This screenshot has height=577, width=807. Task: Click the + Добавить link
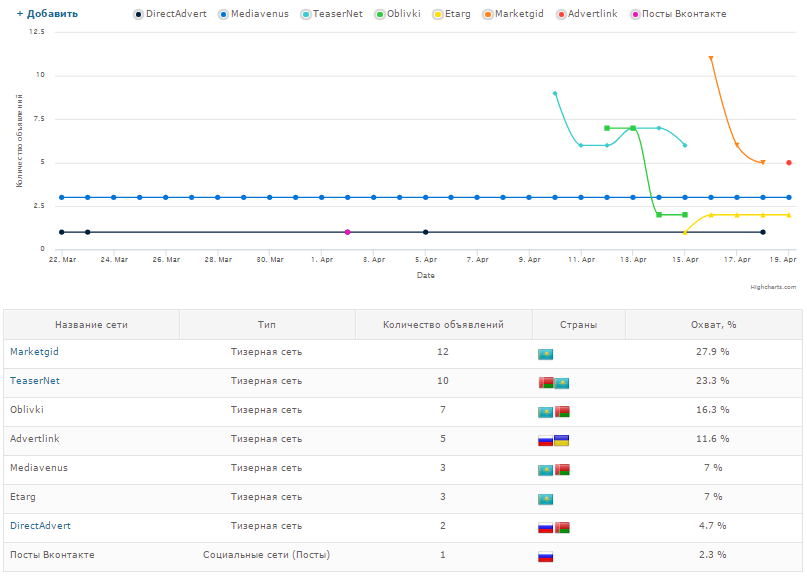pyautogui.click(x=47, y=14)
